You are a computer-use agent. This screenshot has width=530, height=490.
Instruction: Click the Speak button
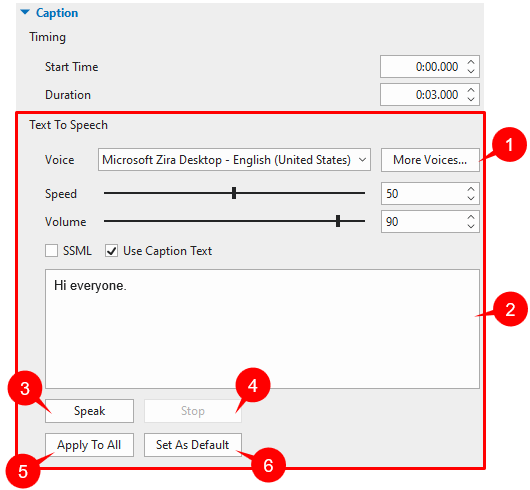coord(89,411)
